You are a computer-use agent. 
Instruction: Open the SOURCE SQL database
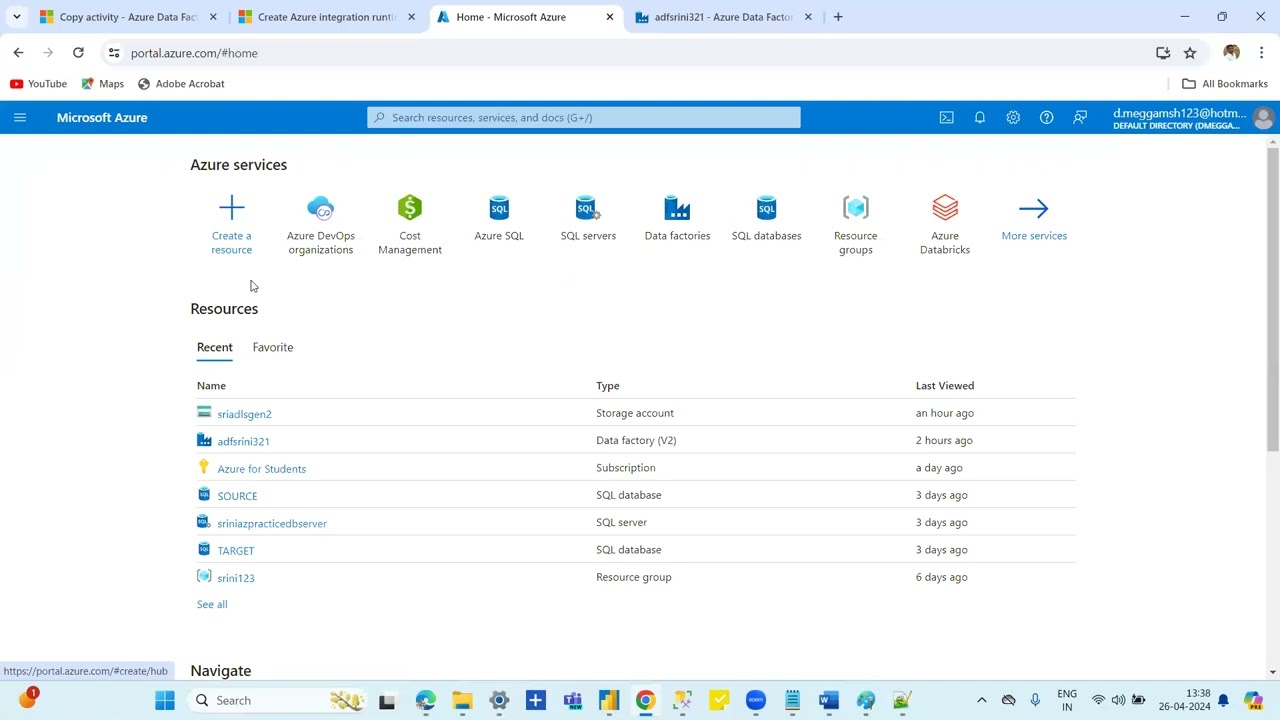[237, 496]
